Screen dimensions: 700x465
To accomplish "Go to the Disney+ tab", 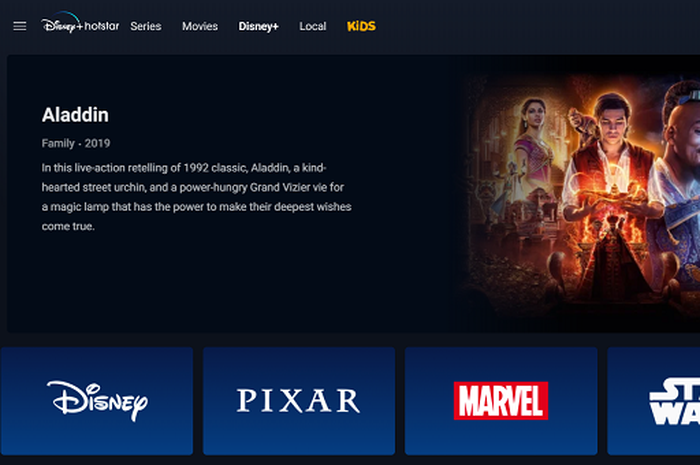I will [x=258, y=26].
